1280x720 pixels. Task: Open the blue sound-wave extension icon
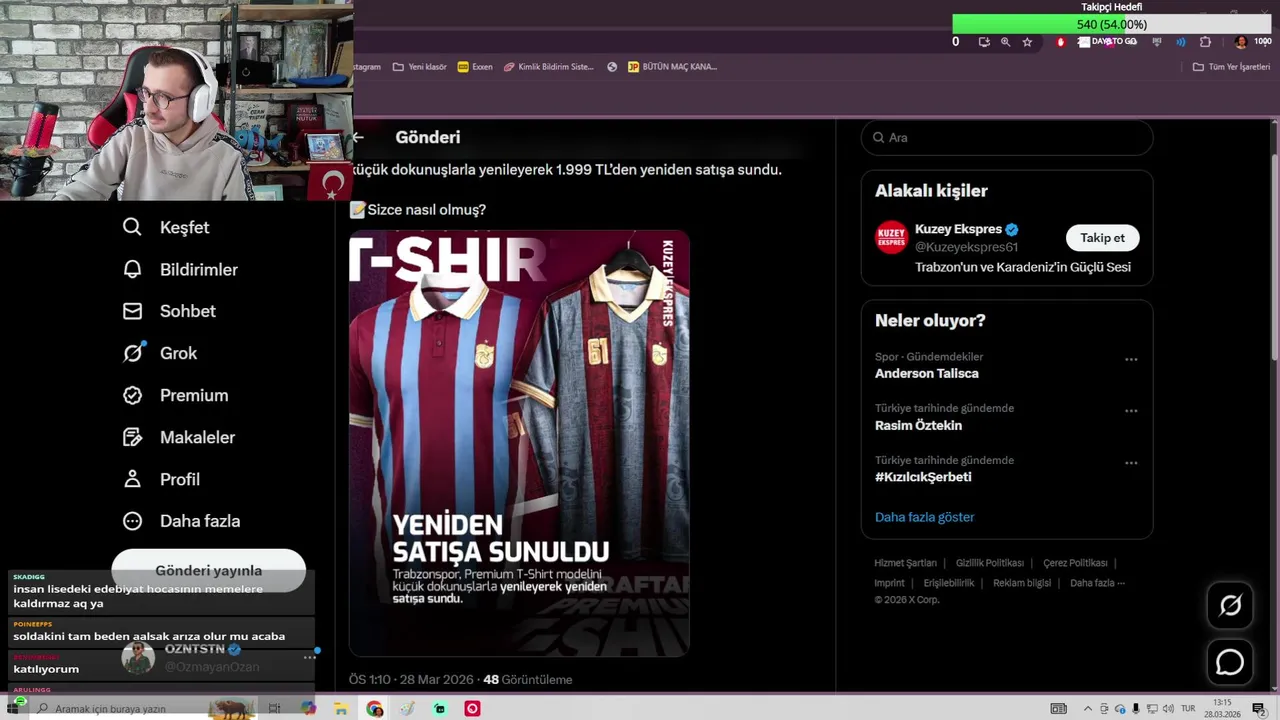1181,42
